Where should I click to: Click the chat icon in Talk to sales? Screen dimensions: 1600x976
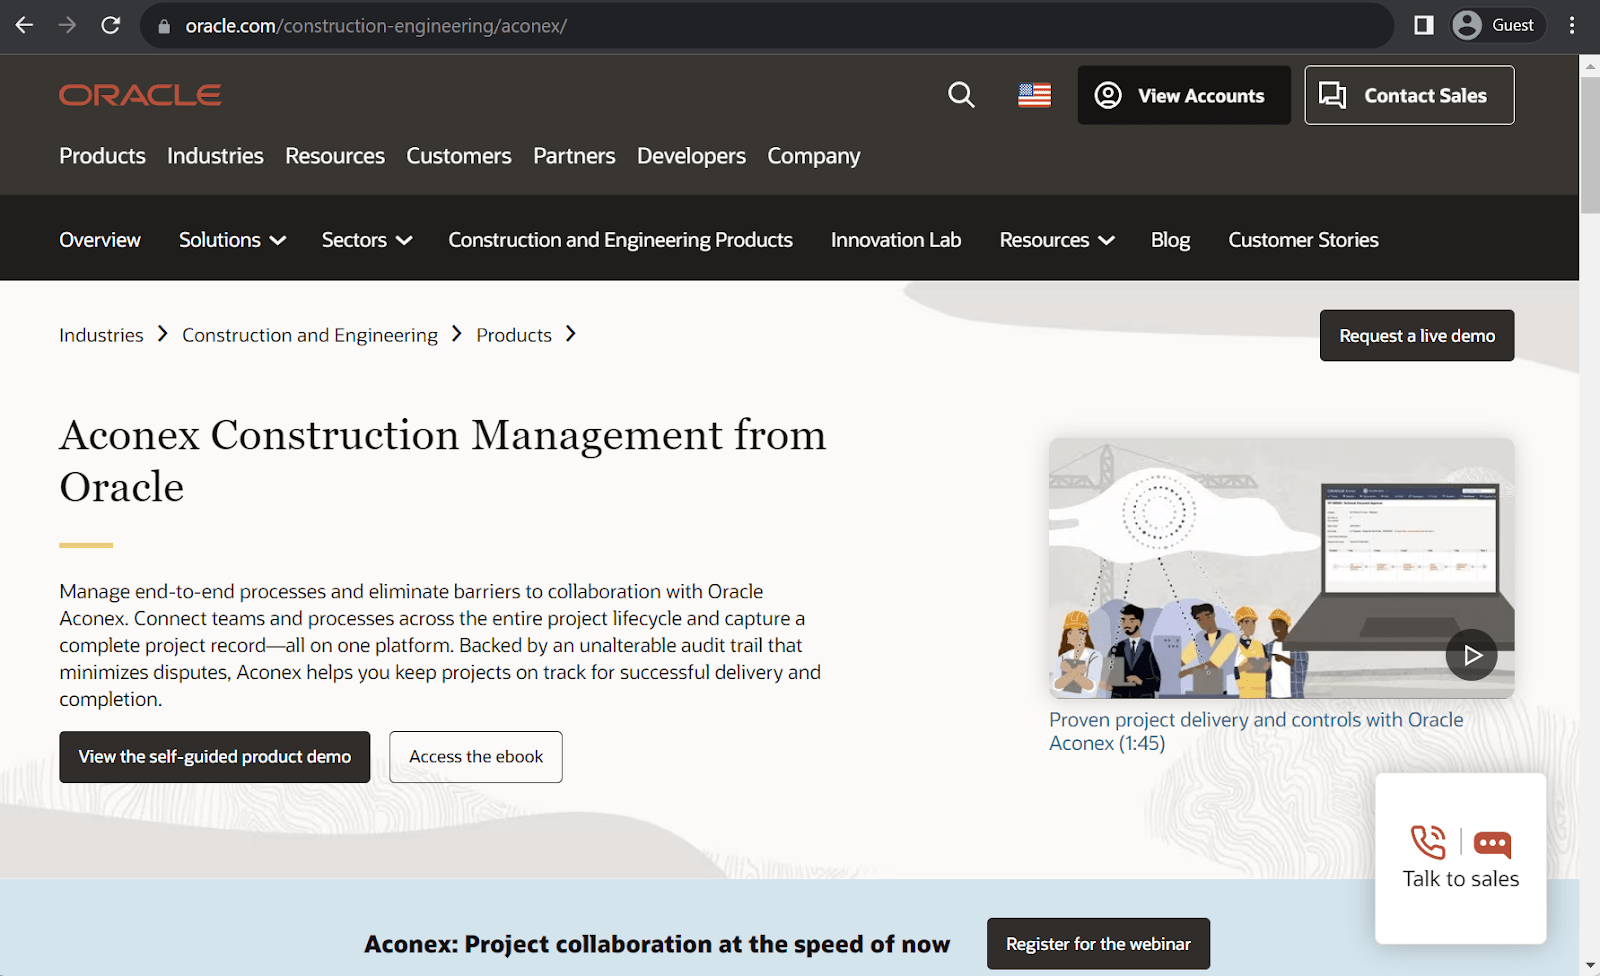[1492, 843]
